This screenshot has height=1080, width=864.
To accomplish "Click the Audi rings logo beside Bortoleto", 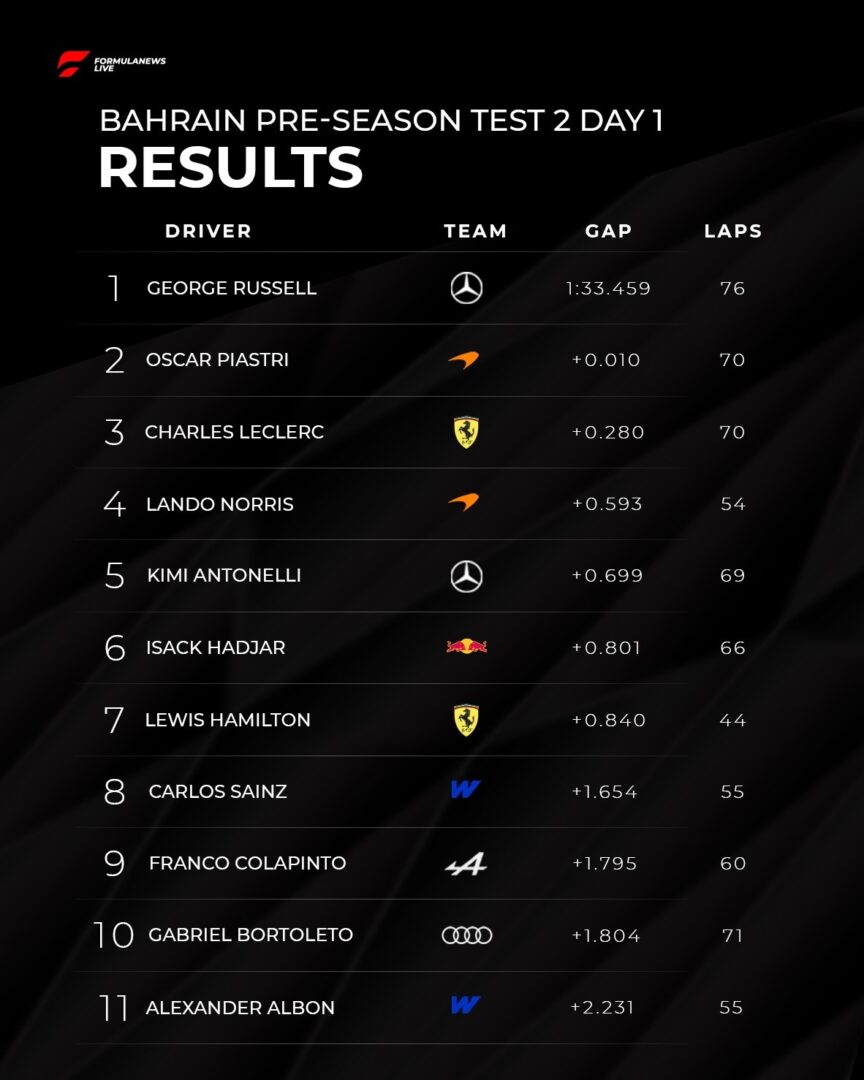I will (467, 935).
